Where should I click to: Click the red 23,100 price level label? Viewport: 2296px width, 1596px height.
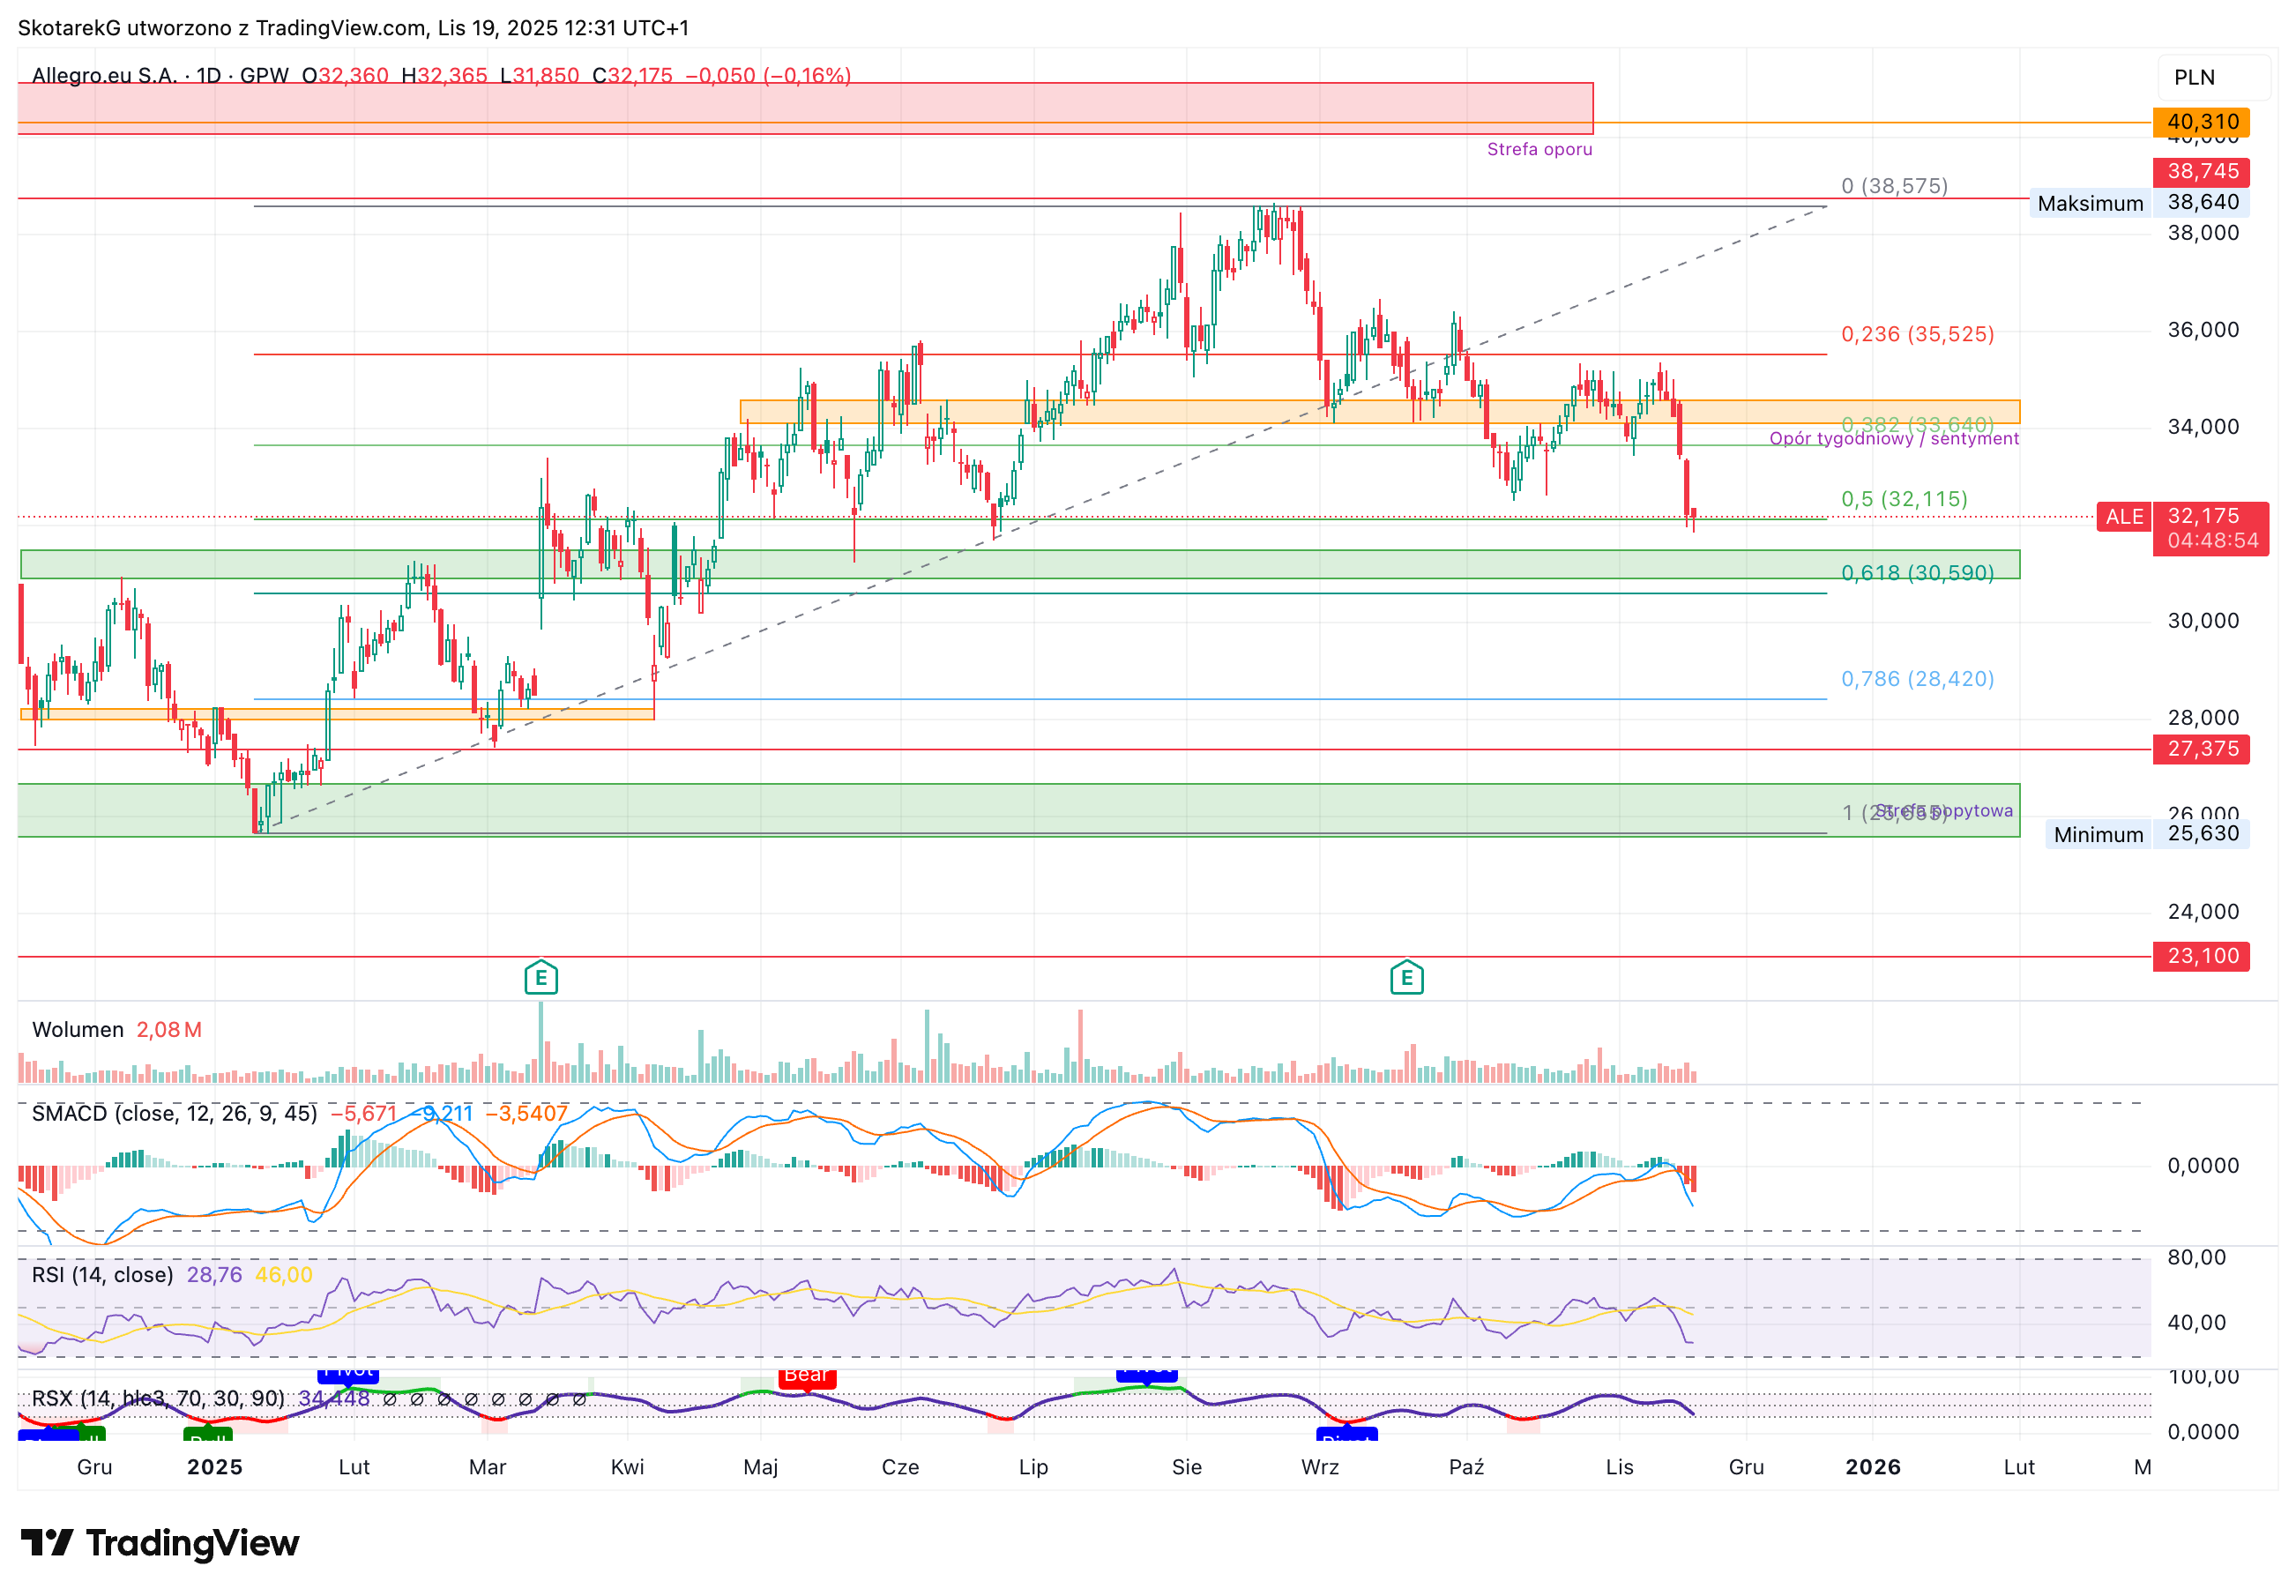(x=2200, y=956)
